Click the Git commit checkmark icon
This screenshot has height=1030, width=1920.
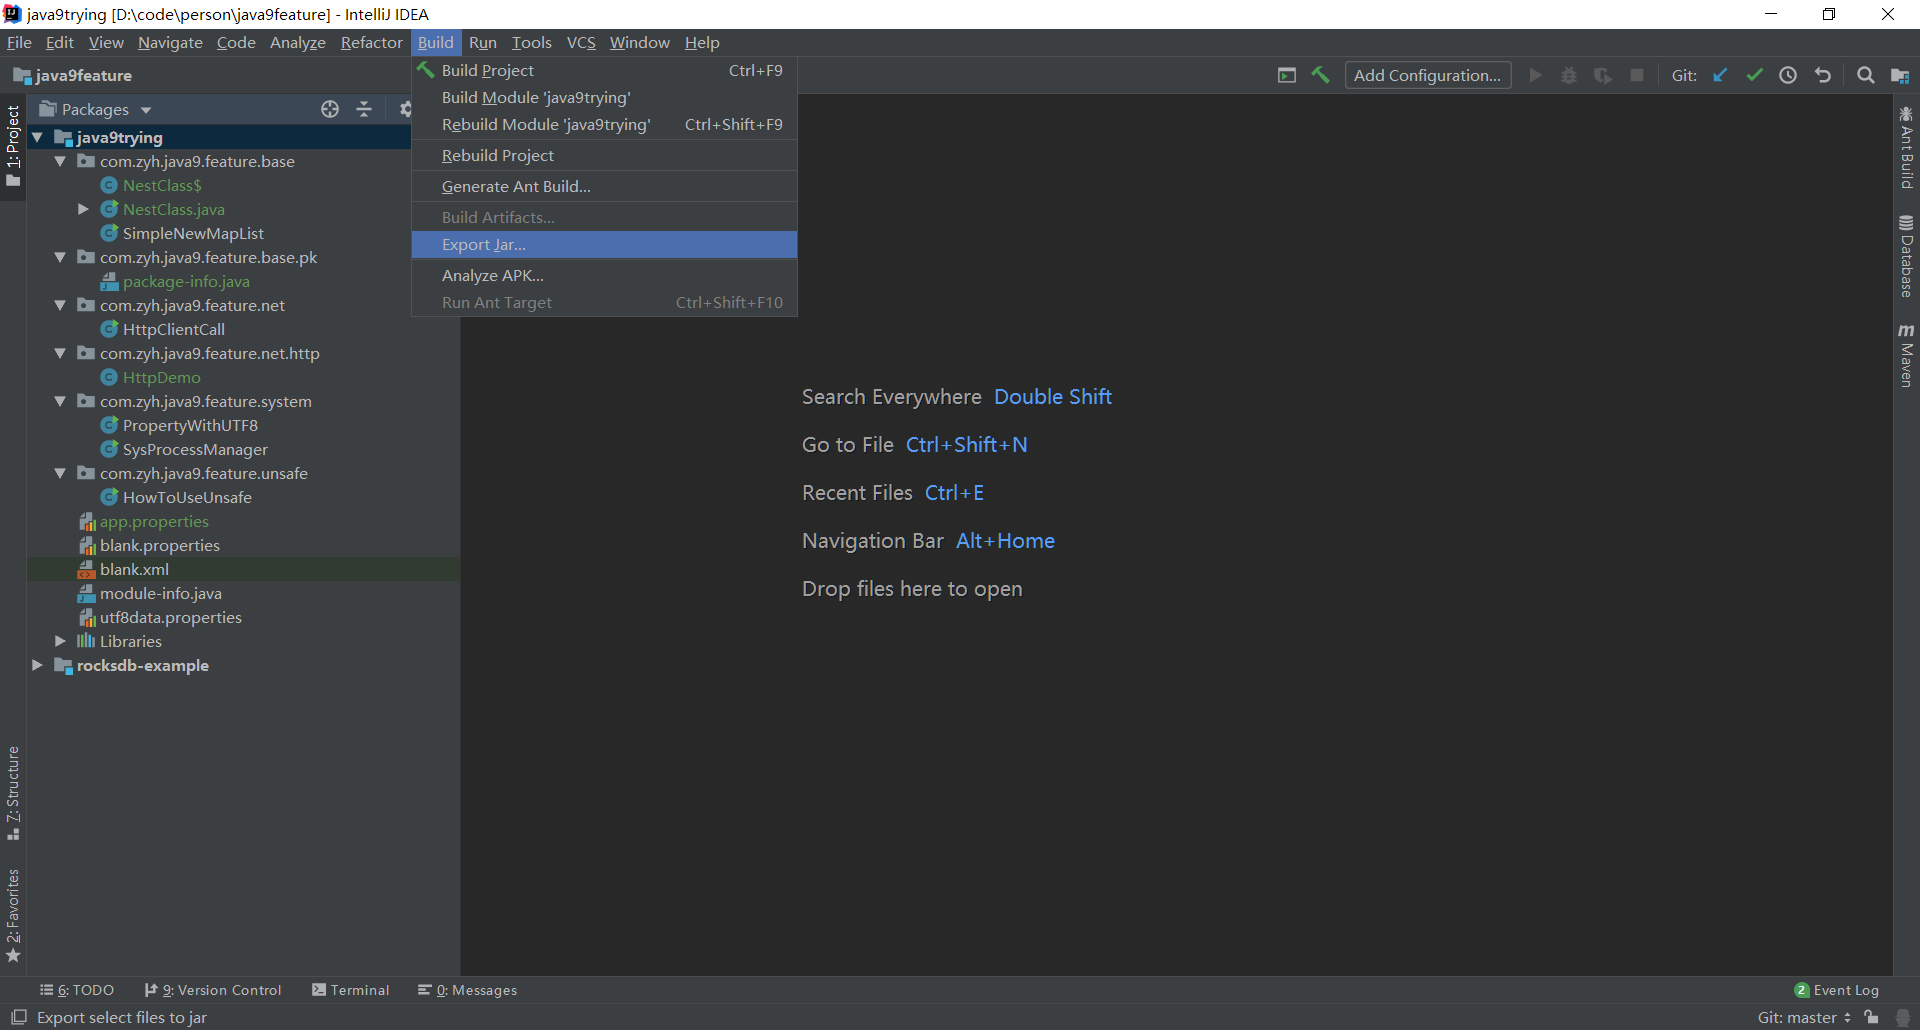pyautogui.click(x=1756, y=75)
